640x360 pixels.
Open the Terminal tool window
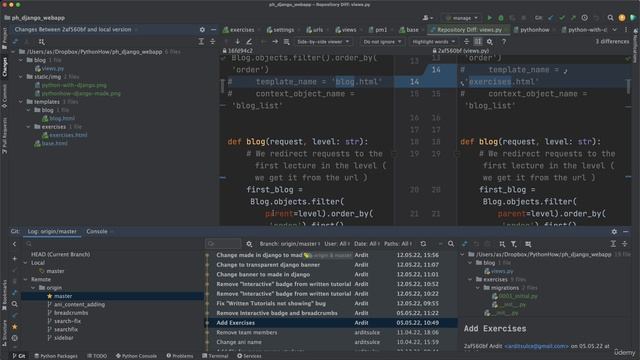pos(215,356)
